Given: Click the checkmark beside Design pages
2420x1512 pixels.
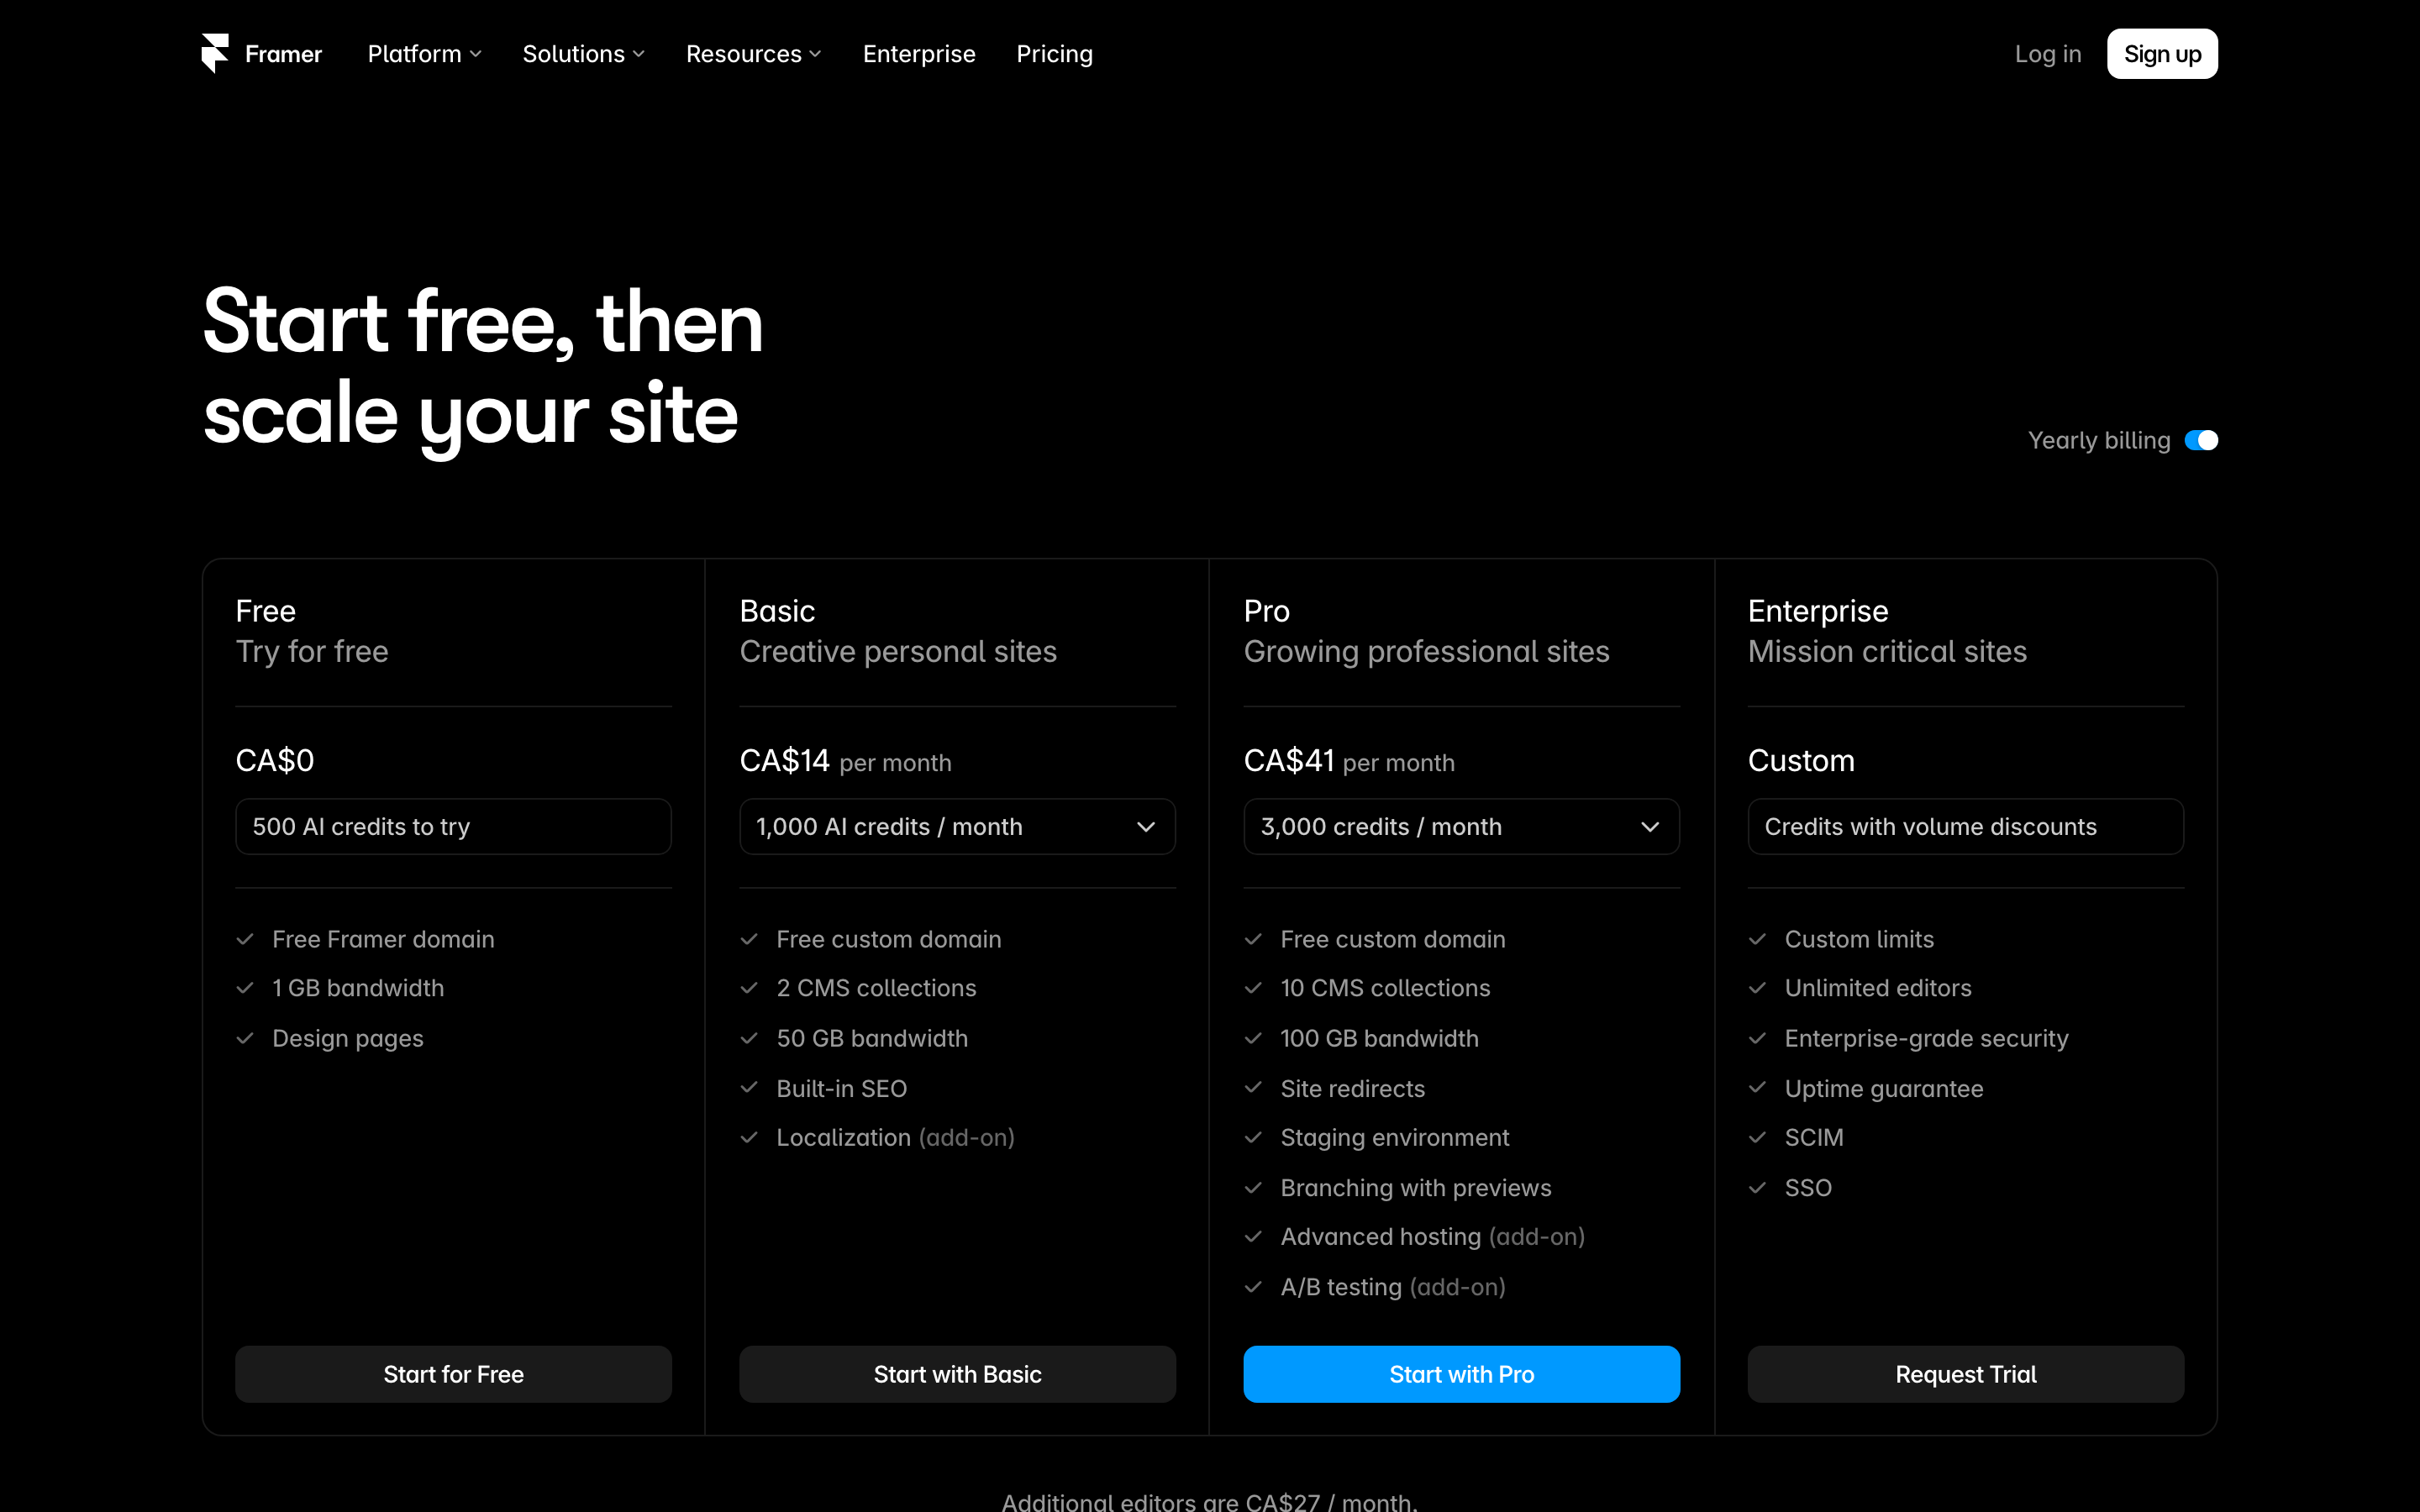Looking at the screenshot, I should pos(245,1038).
